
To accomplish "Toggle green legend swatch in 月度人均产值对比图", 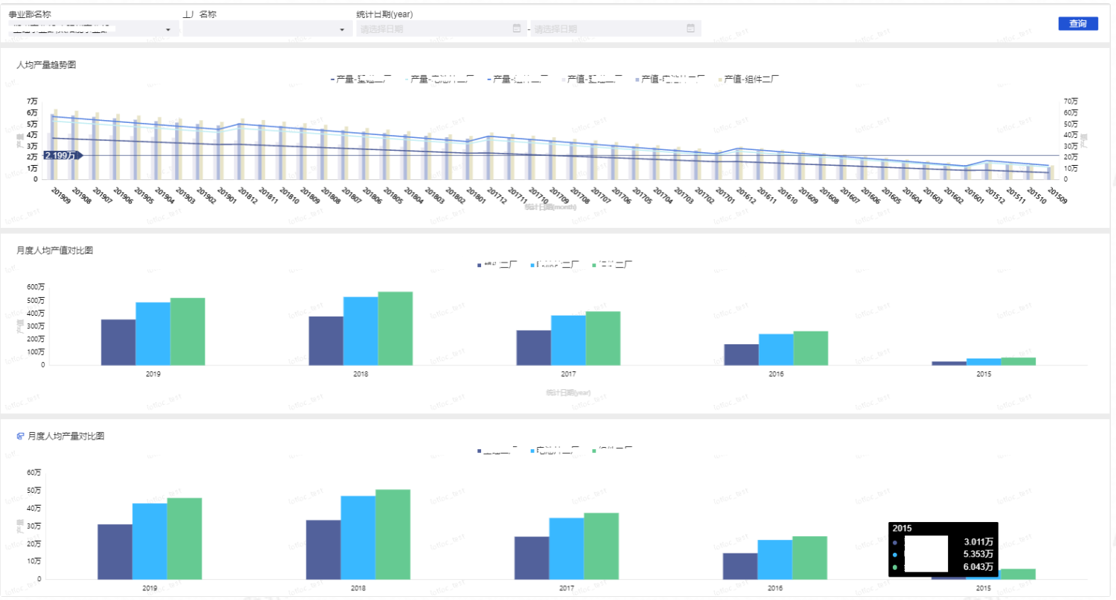I will (x=594, y=265).
